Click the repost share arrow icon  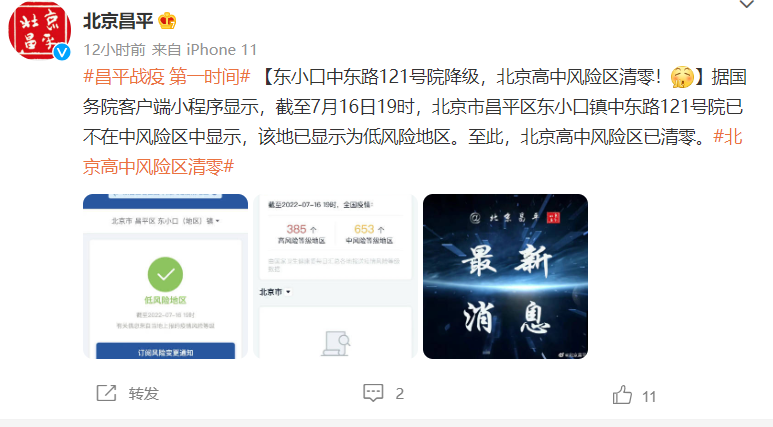coord(106,393)
